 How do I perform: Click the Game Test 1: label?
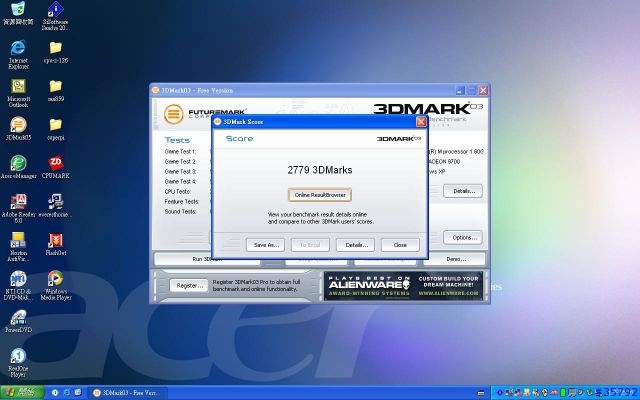180,151
